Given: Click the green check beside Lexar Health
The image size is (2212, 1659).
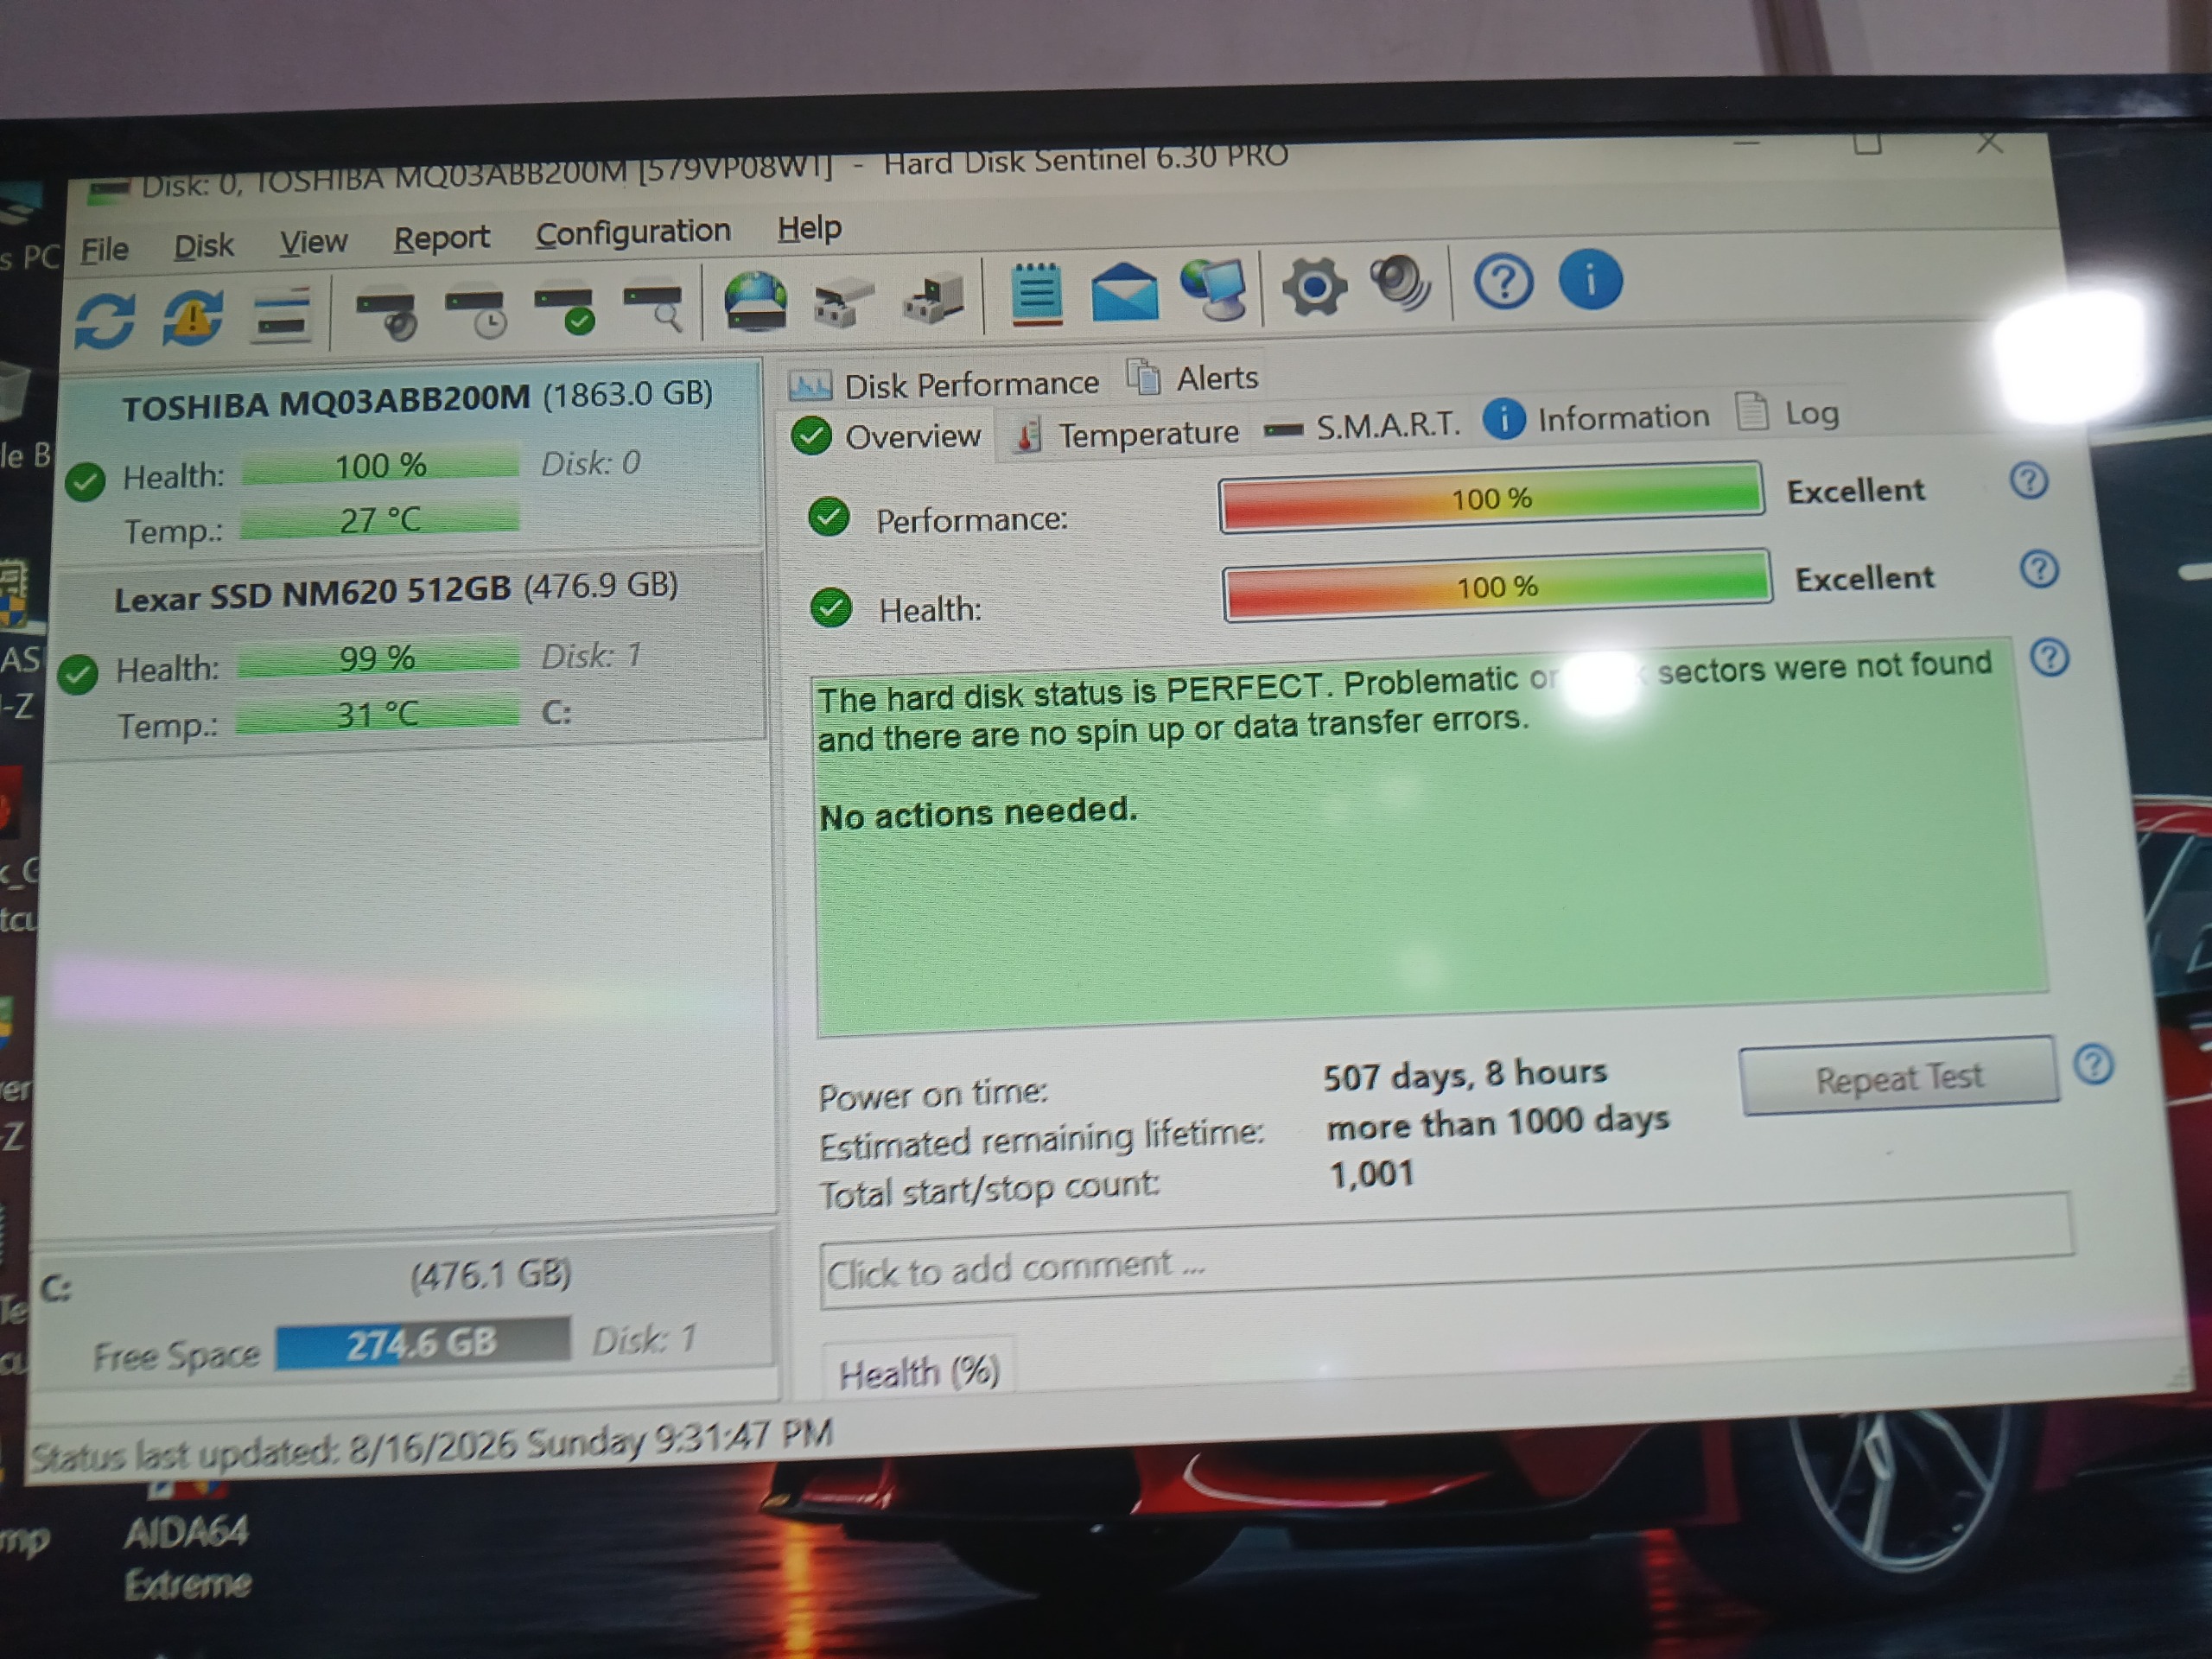Looking at the screenshot, I should [x=78, y=674].
